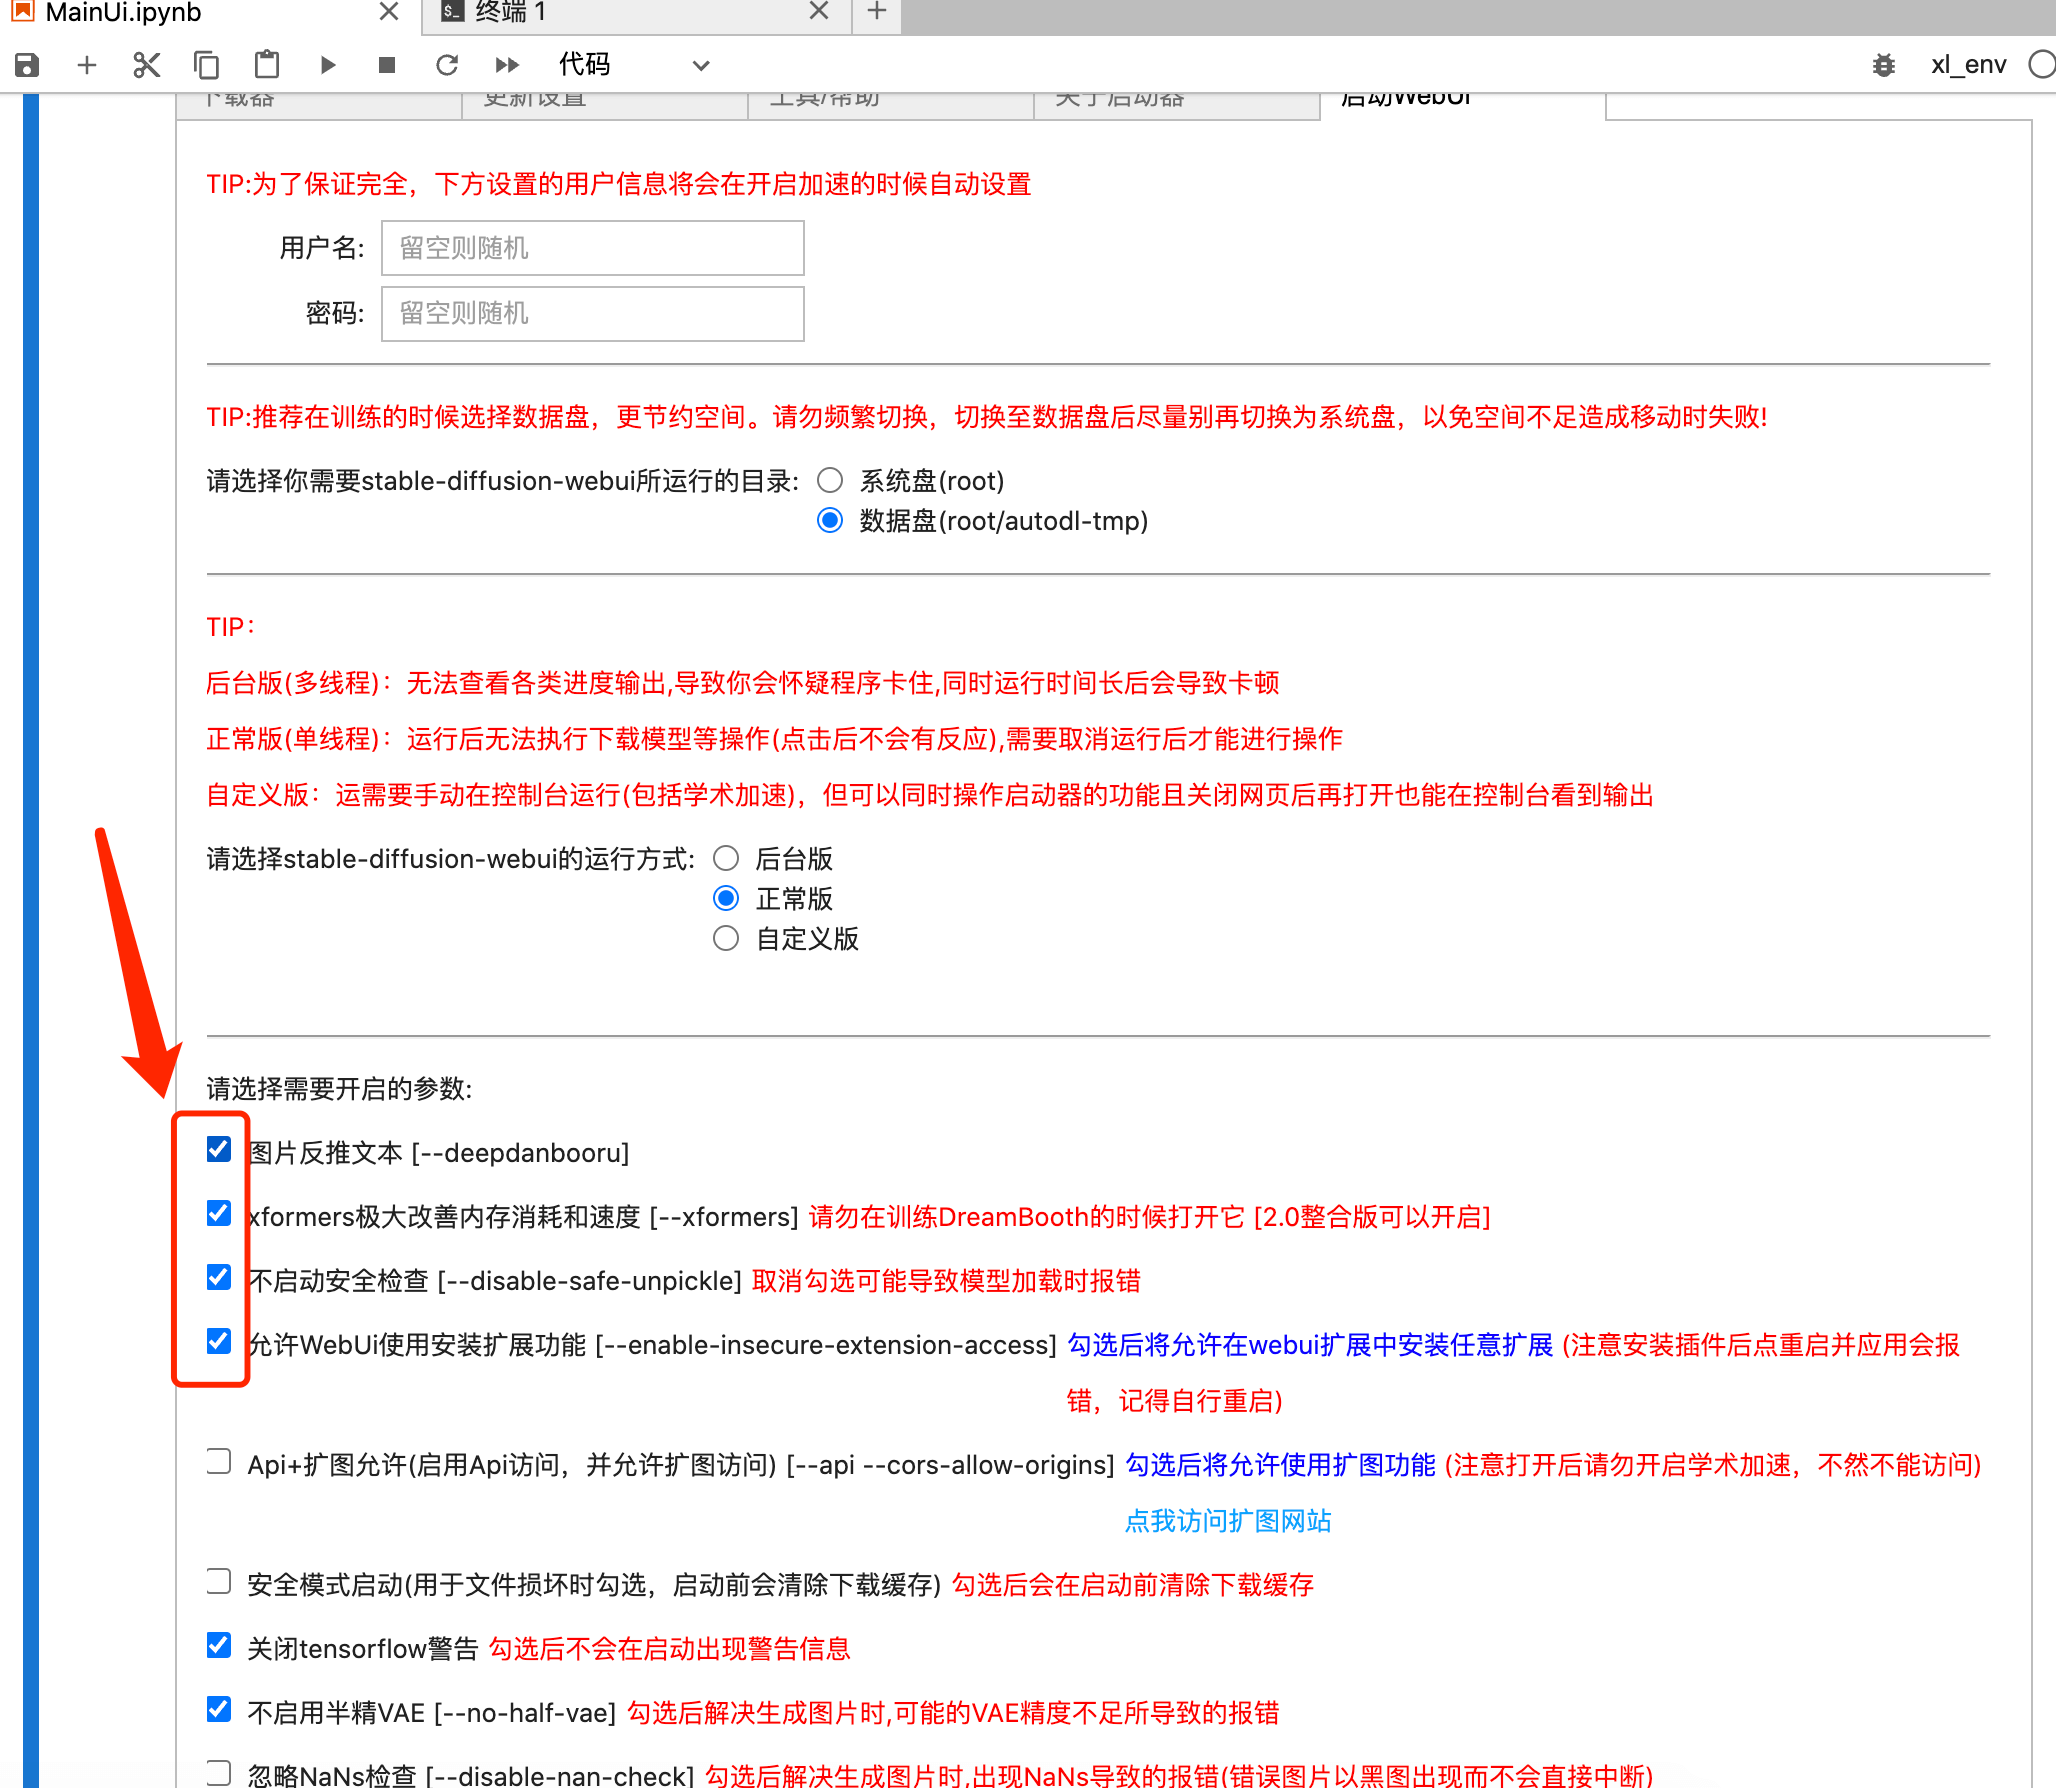Click the 用户名 input field
The height and width of the screenshot is (1788, 2056).
tap(592, 248)
